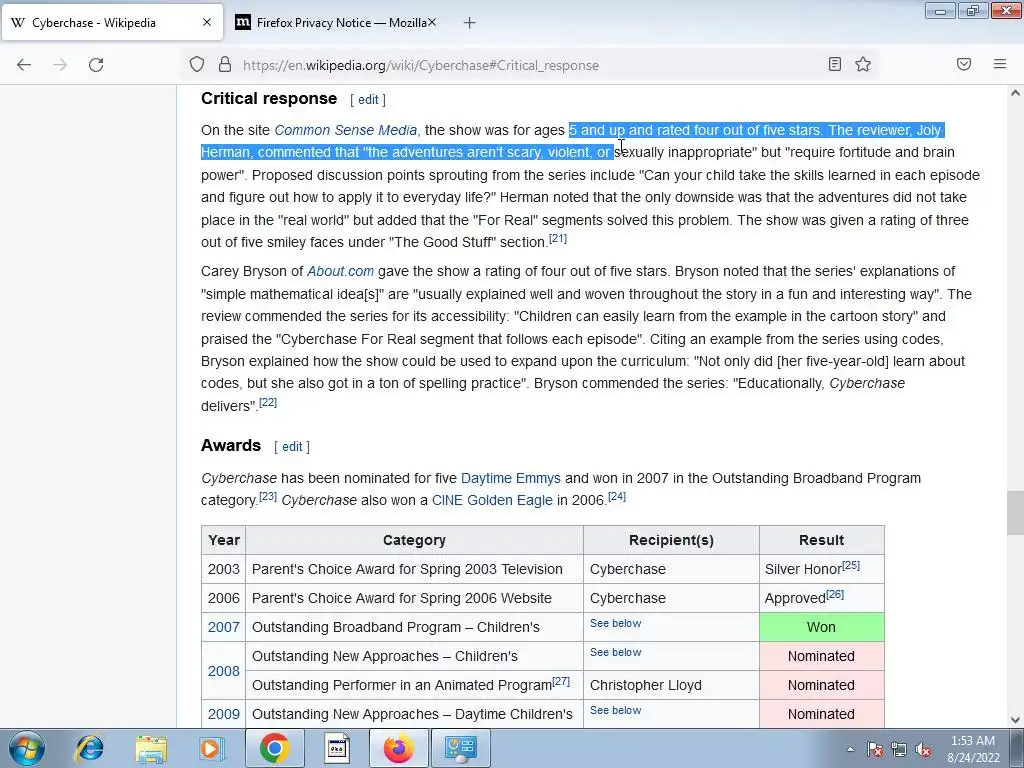The image size is (1024, 768).
Task: Click See below in Outstanding Broadband Program row
Action: [x=615, y=623]
